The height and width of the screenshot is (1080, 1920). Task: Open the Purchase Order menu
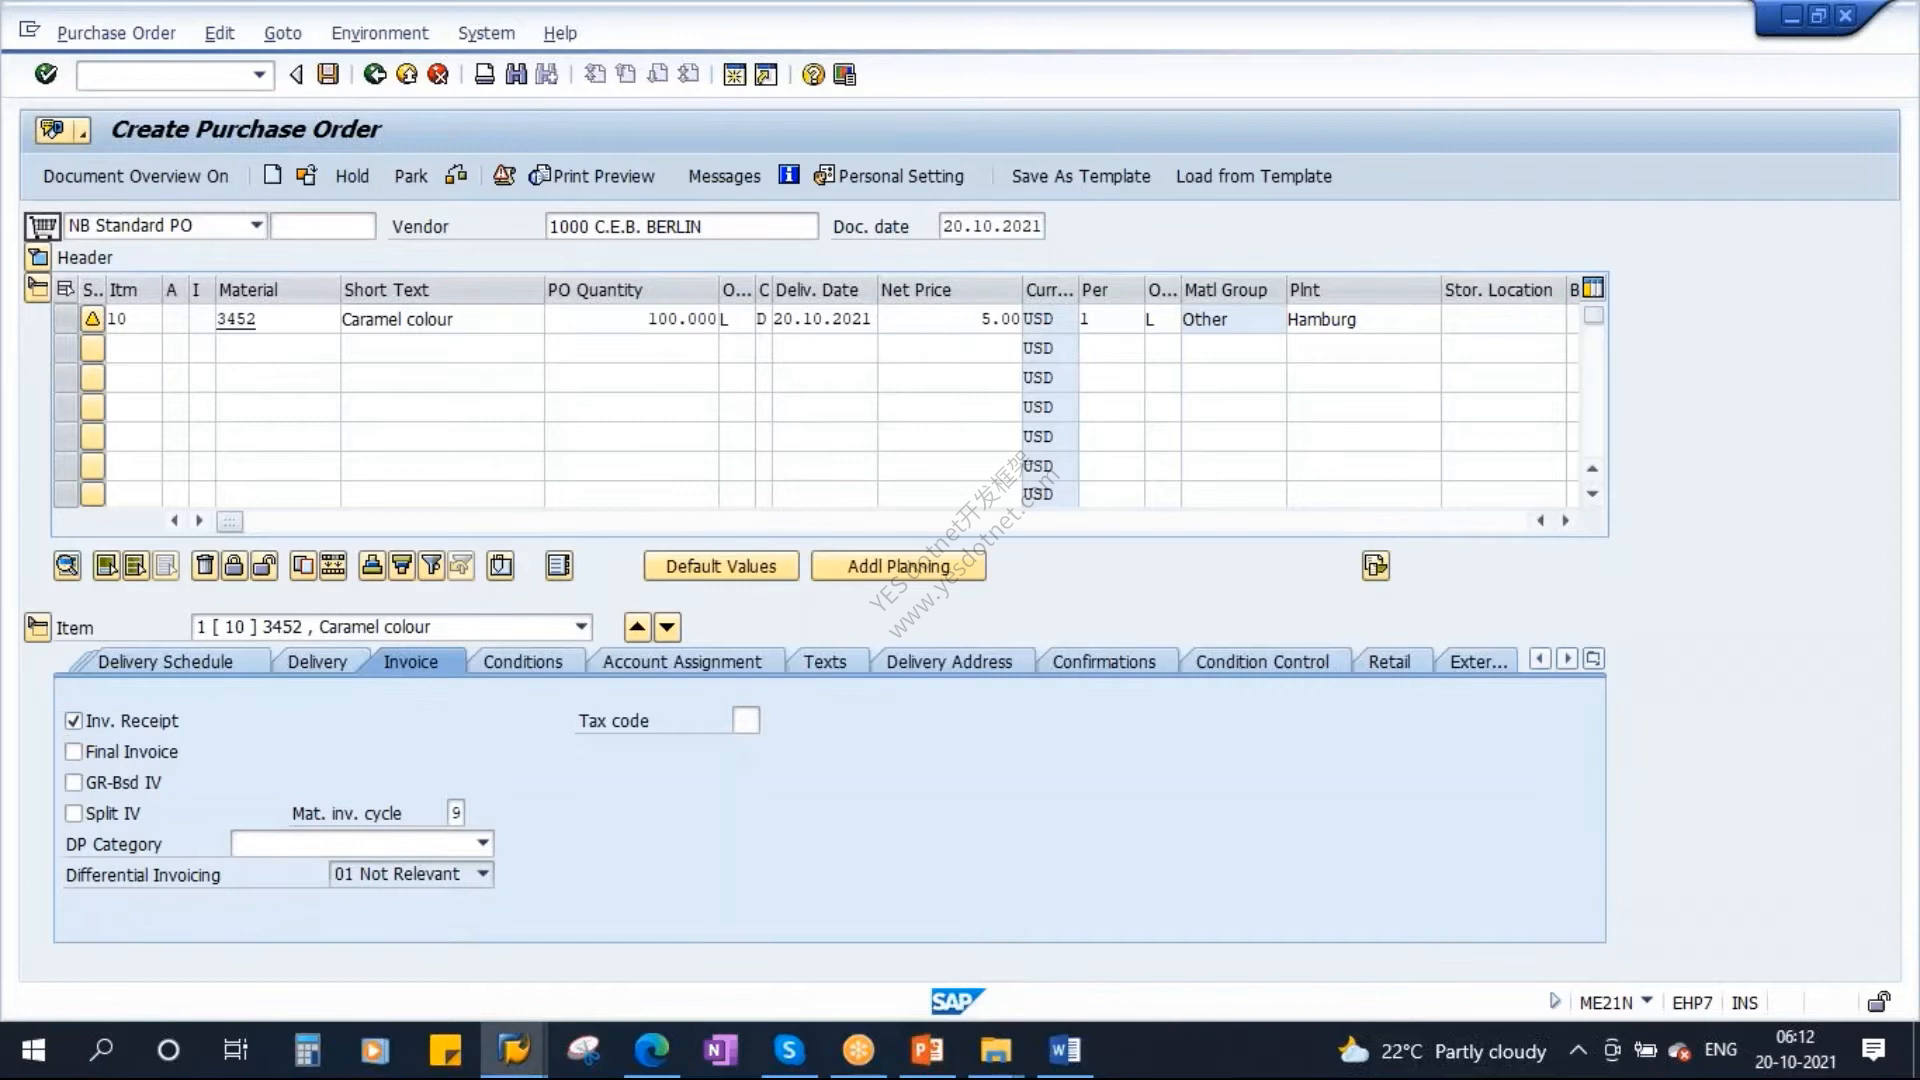point(116,33)
